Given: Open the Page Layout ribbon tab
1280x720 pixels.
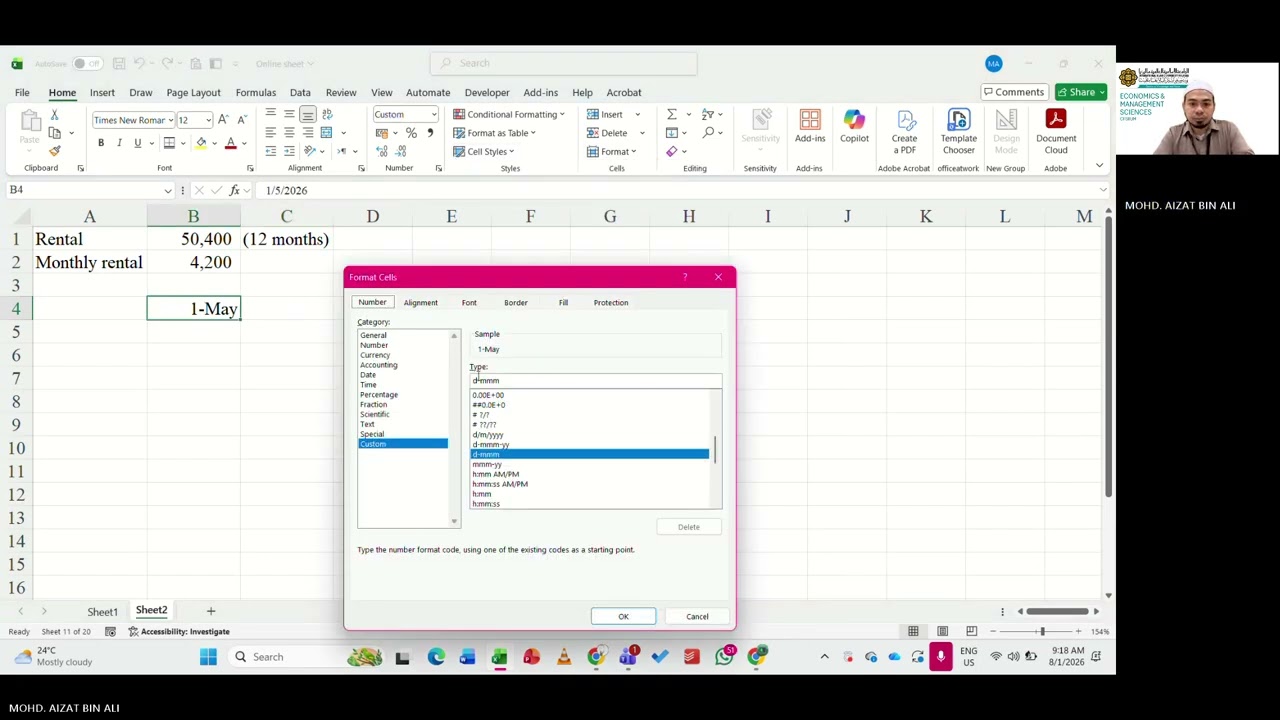Looking at the screenshot, I should [193, 92].
